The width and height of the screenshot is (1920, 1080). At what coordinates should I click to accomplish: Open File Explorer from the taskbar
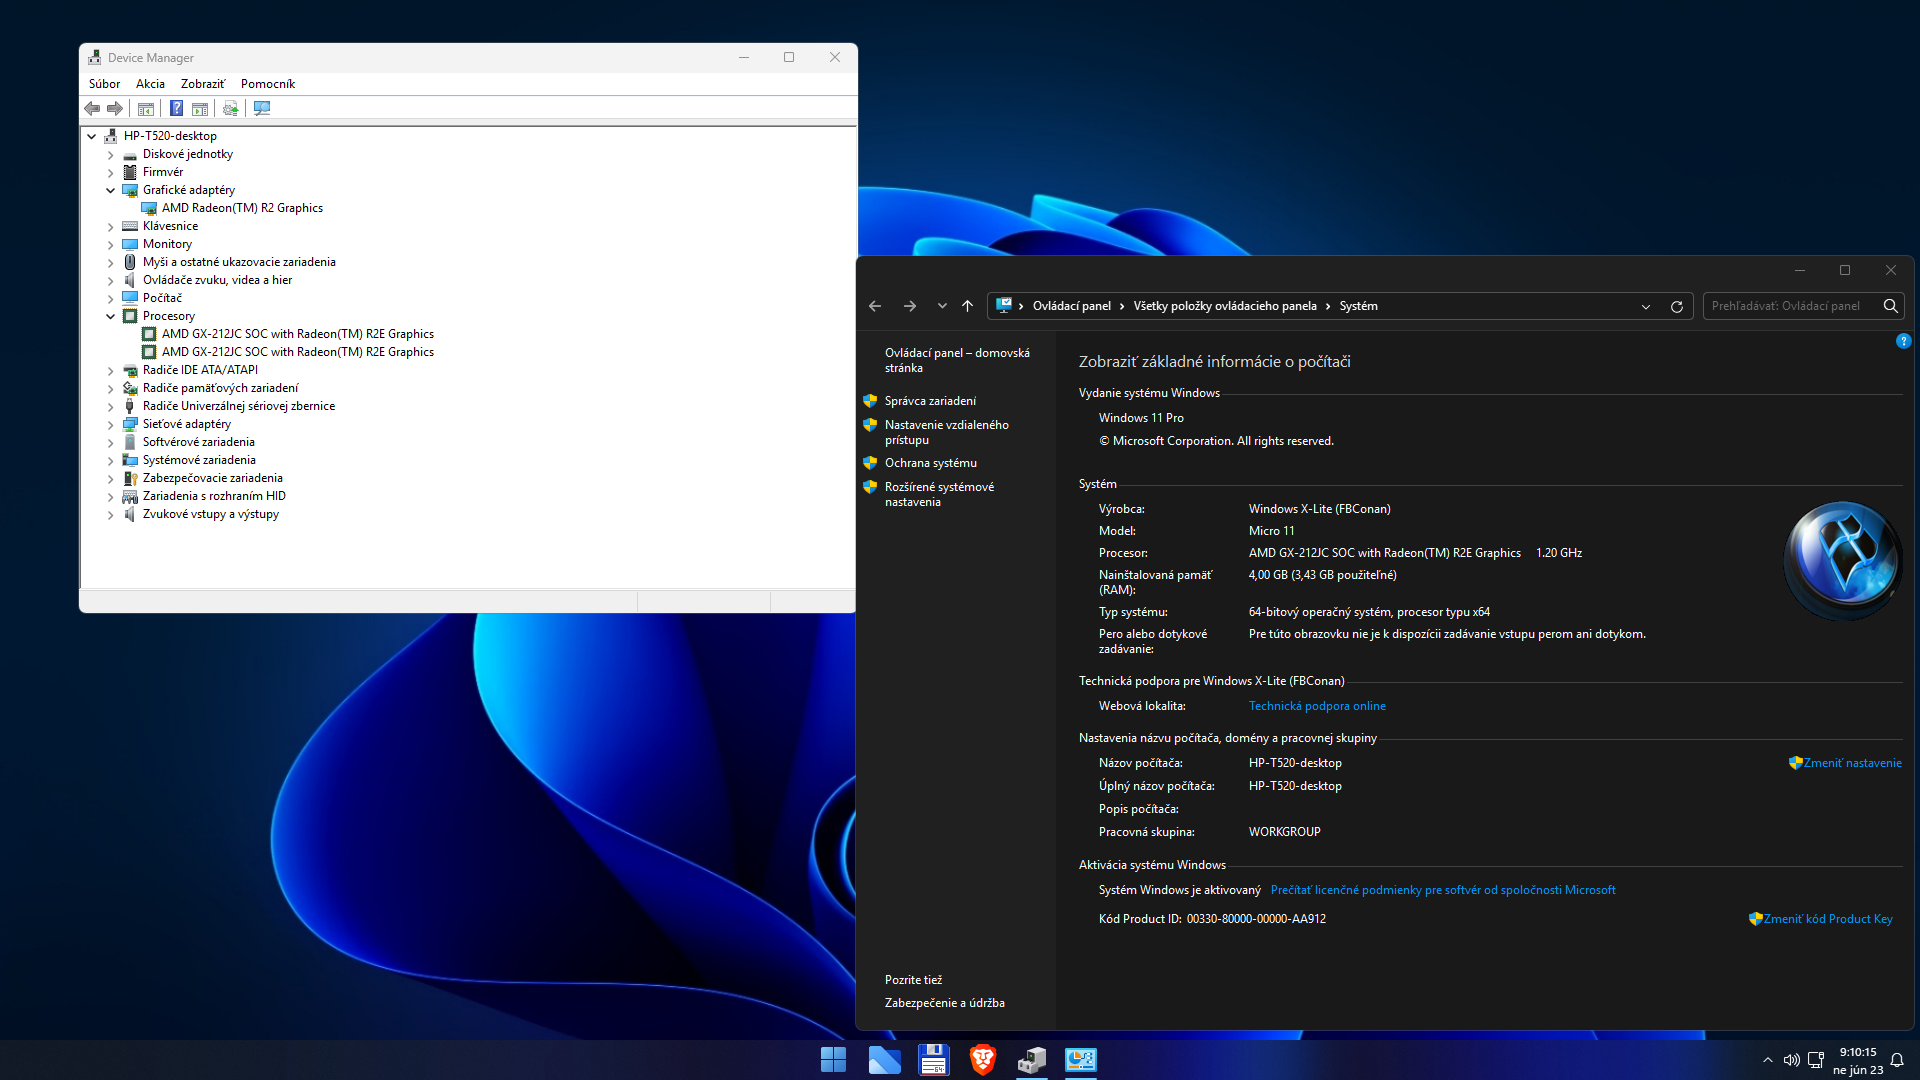pos(884,1060)
